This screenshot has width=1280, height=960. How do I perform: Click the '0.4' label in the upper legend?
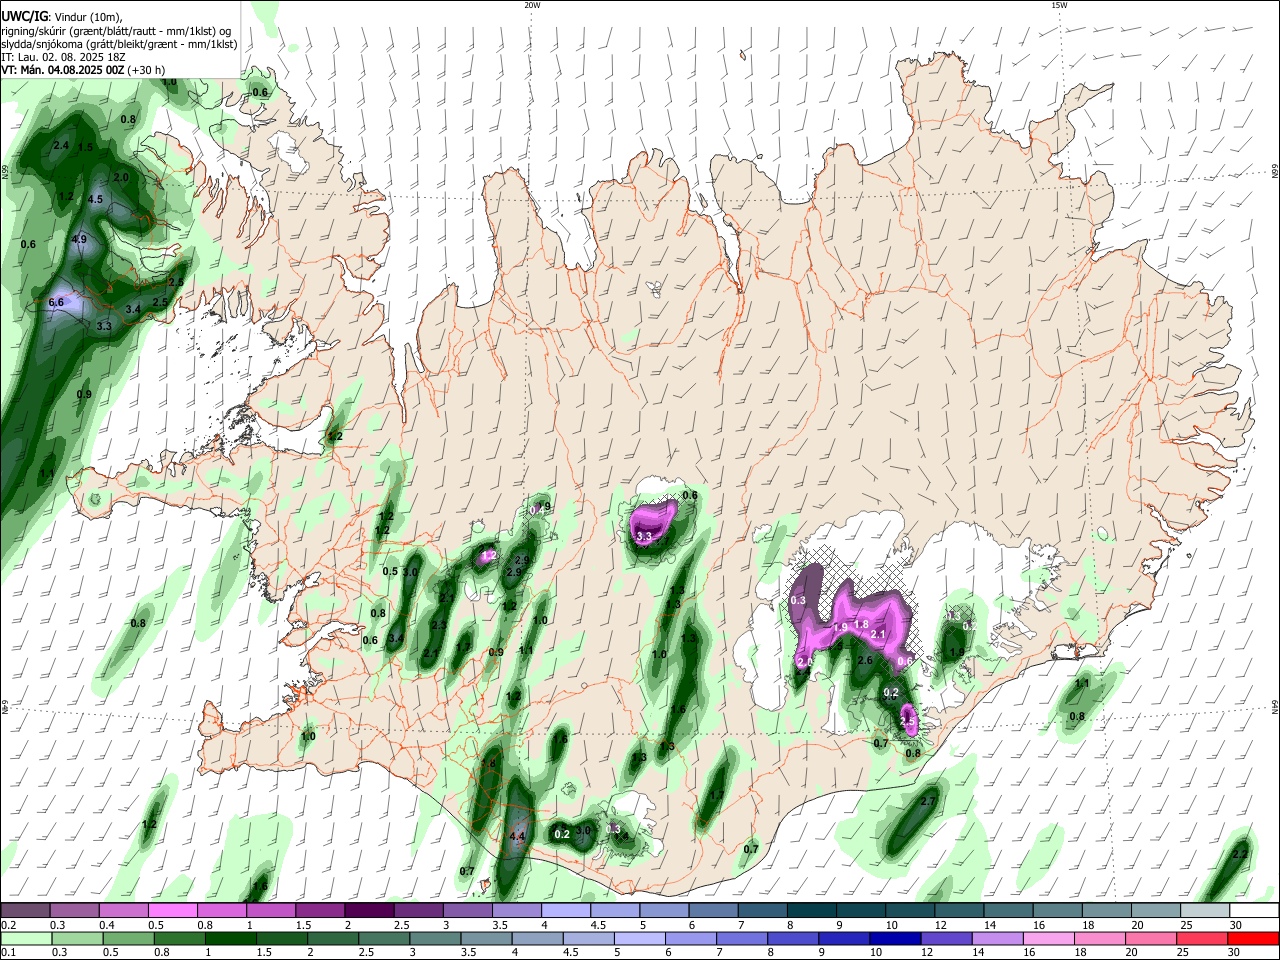point(105,925)
